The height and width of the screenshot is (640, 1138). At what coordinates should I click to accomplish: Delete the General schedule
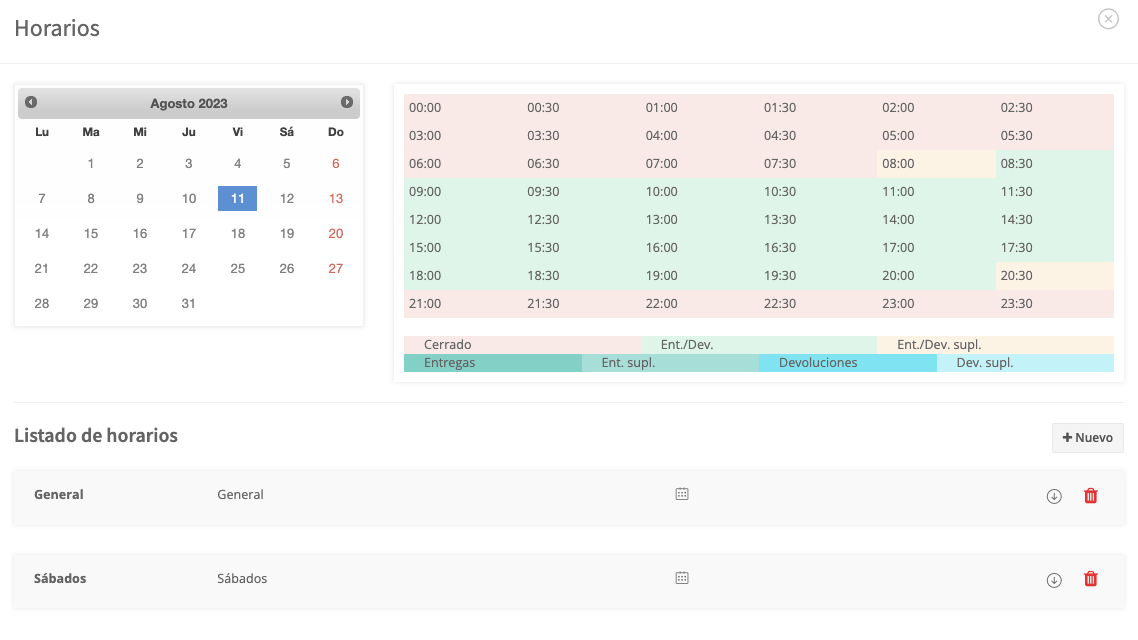[1090, 496]
